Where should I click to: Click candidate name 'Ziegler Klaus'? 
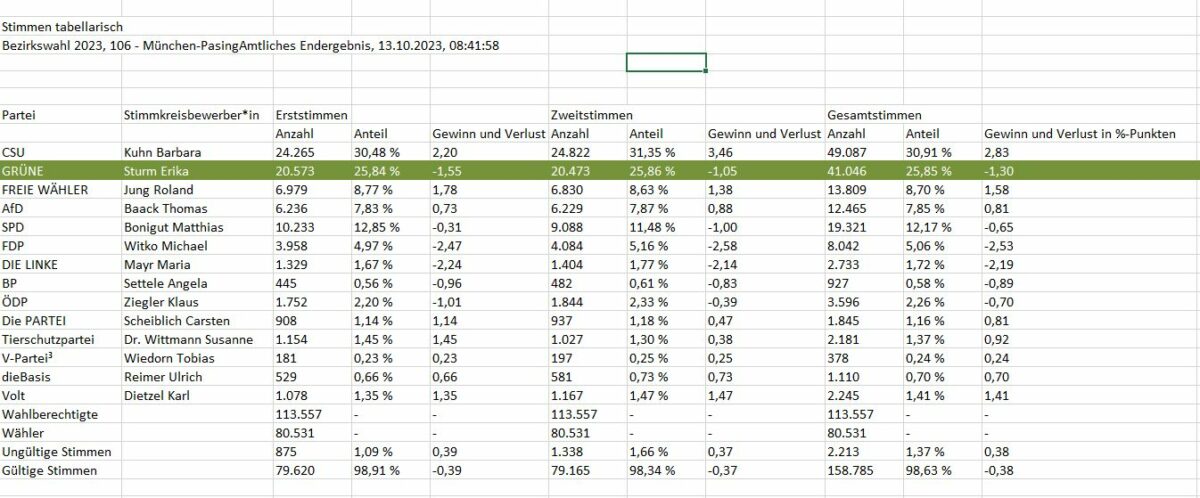160,301
